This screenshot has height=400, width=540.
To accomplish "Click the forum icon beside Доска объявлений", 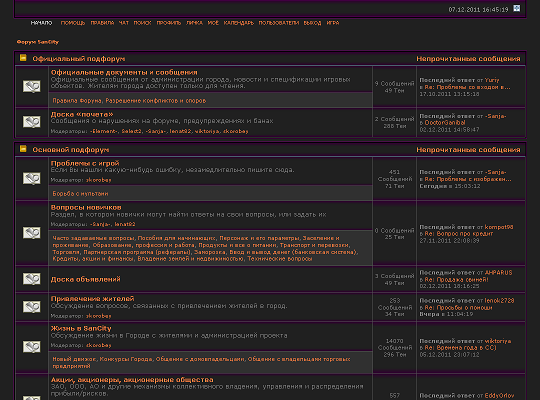I will point(32,279).
